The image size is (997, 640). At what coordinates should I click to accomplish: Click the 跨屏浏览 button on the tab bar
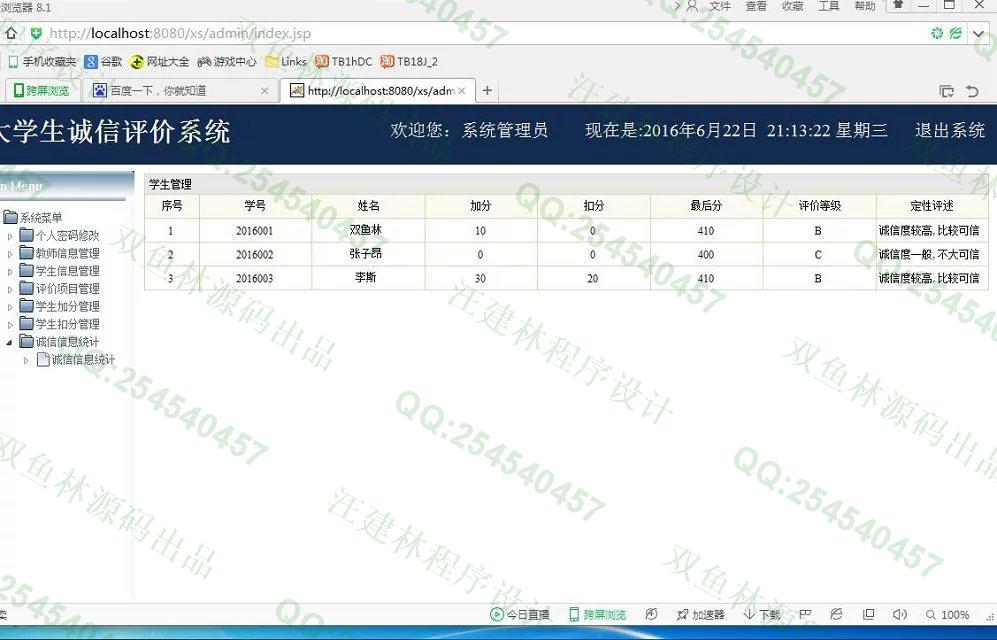[x=41, y=90]
